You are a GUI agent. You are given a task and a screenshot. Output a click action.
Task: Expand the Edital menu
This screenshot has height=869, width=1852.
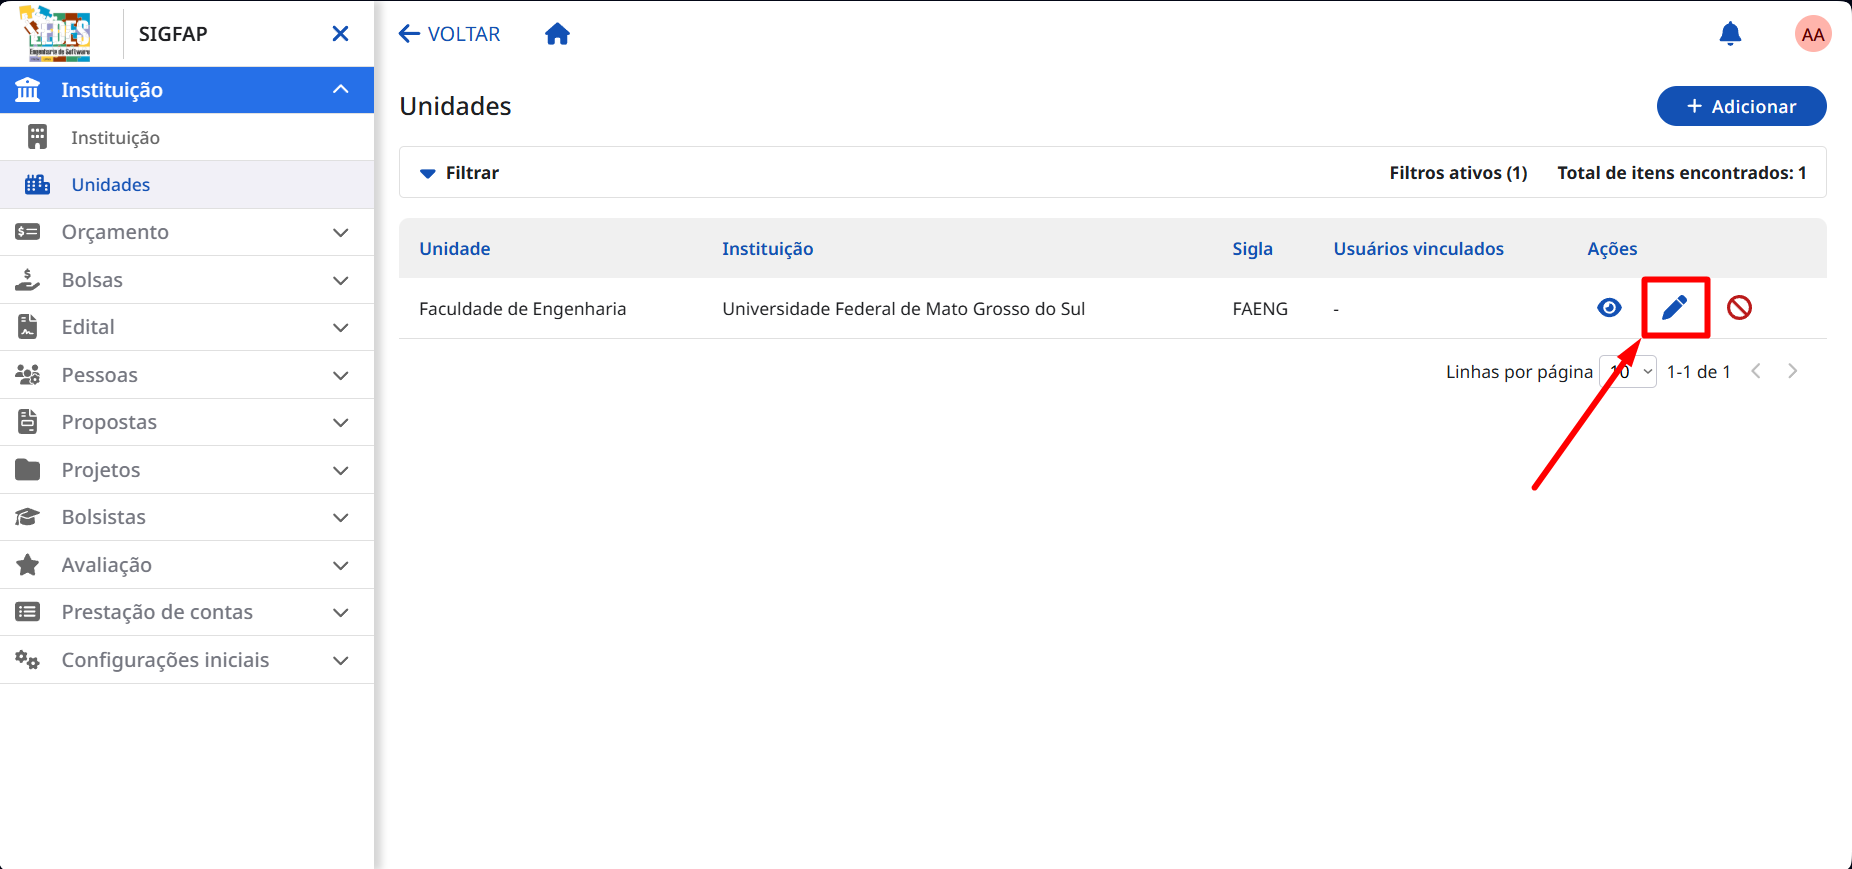[x=187, y=327]
